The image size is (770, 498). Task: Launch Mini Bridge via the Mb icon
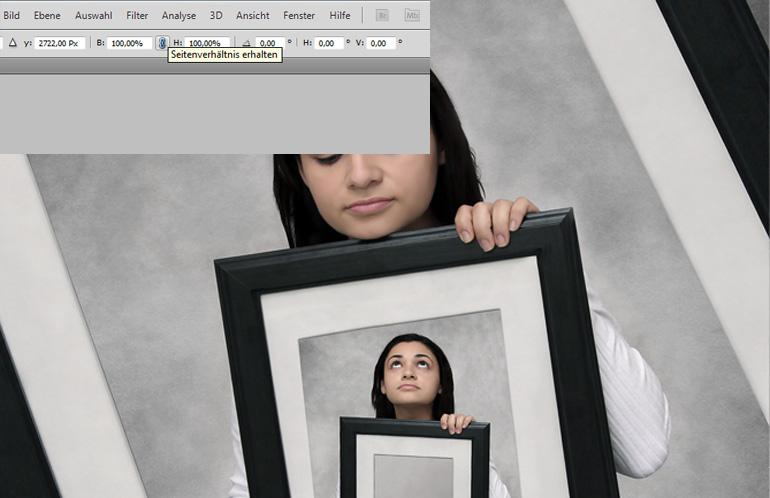point(412,15)
